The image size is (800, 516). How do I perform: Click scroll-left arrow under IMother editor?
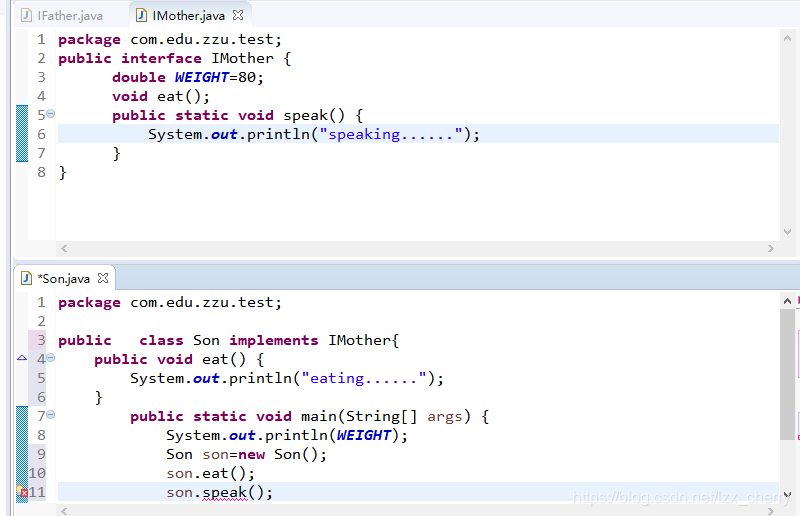coord(64,249)
